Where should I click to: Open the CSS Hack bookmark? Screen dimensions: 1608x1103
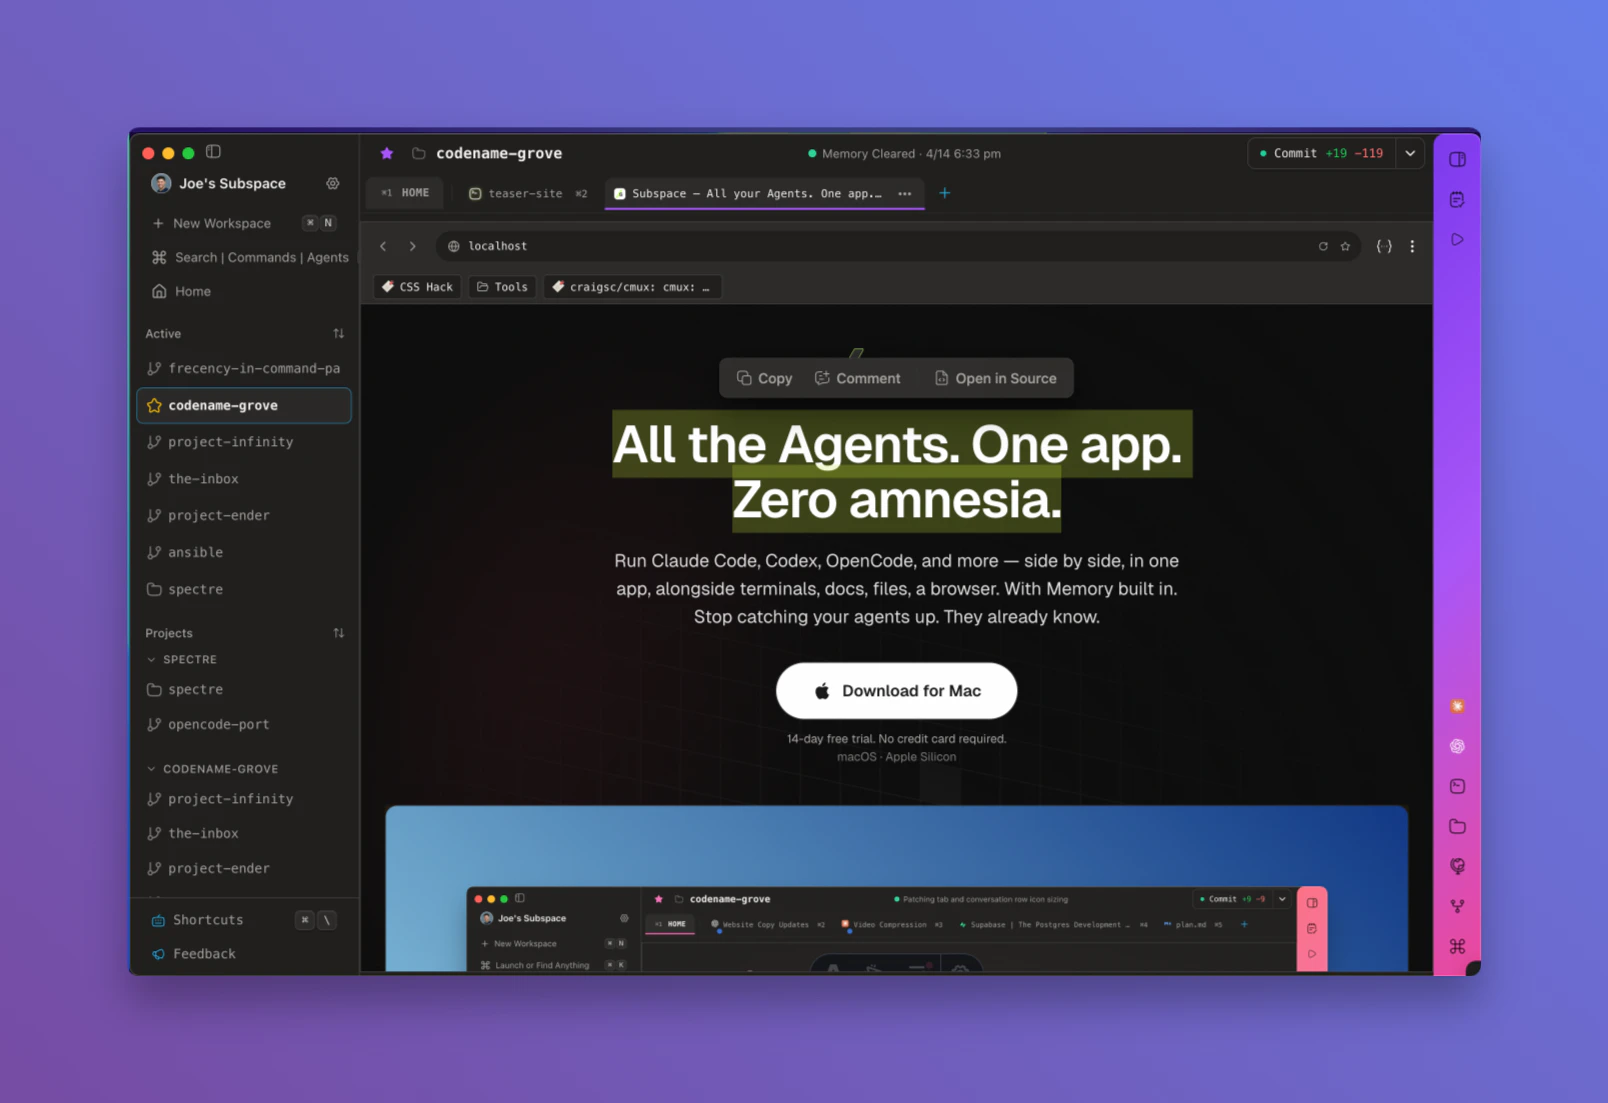click(x=418, y=287)
